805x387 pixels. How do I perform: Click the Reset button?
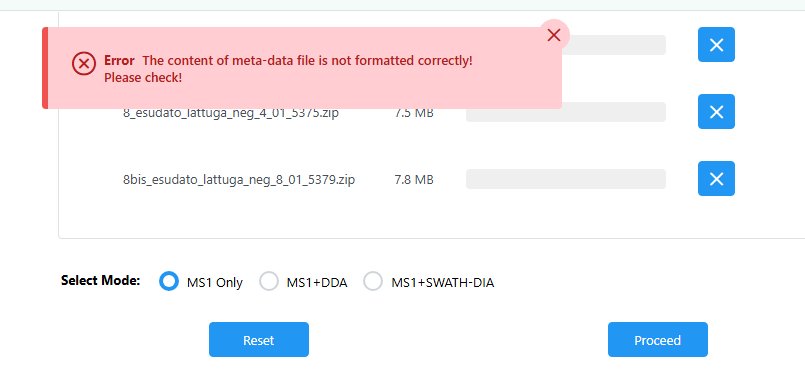259,340
